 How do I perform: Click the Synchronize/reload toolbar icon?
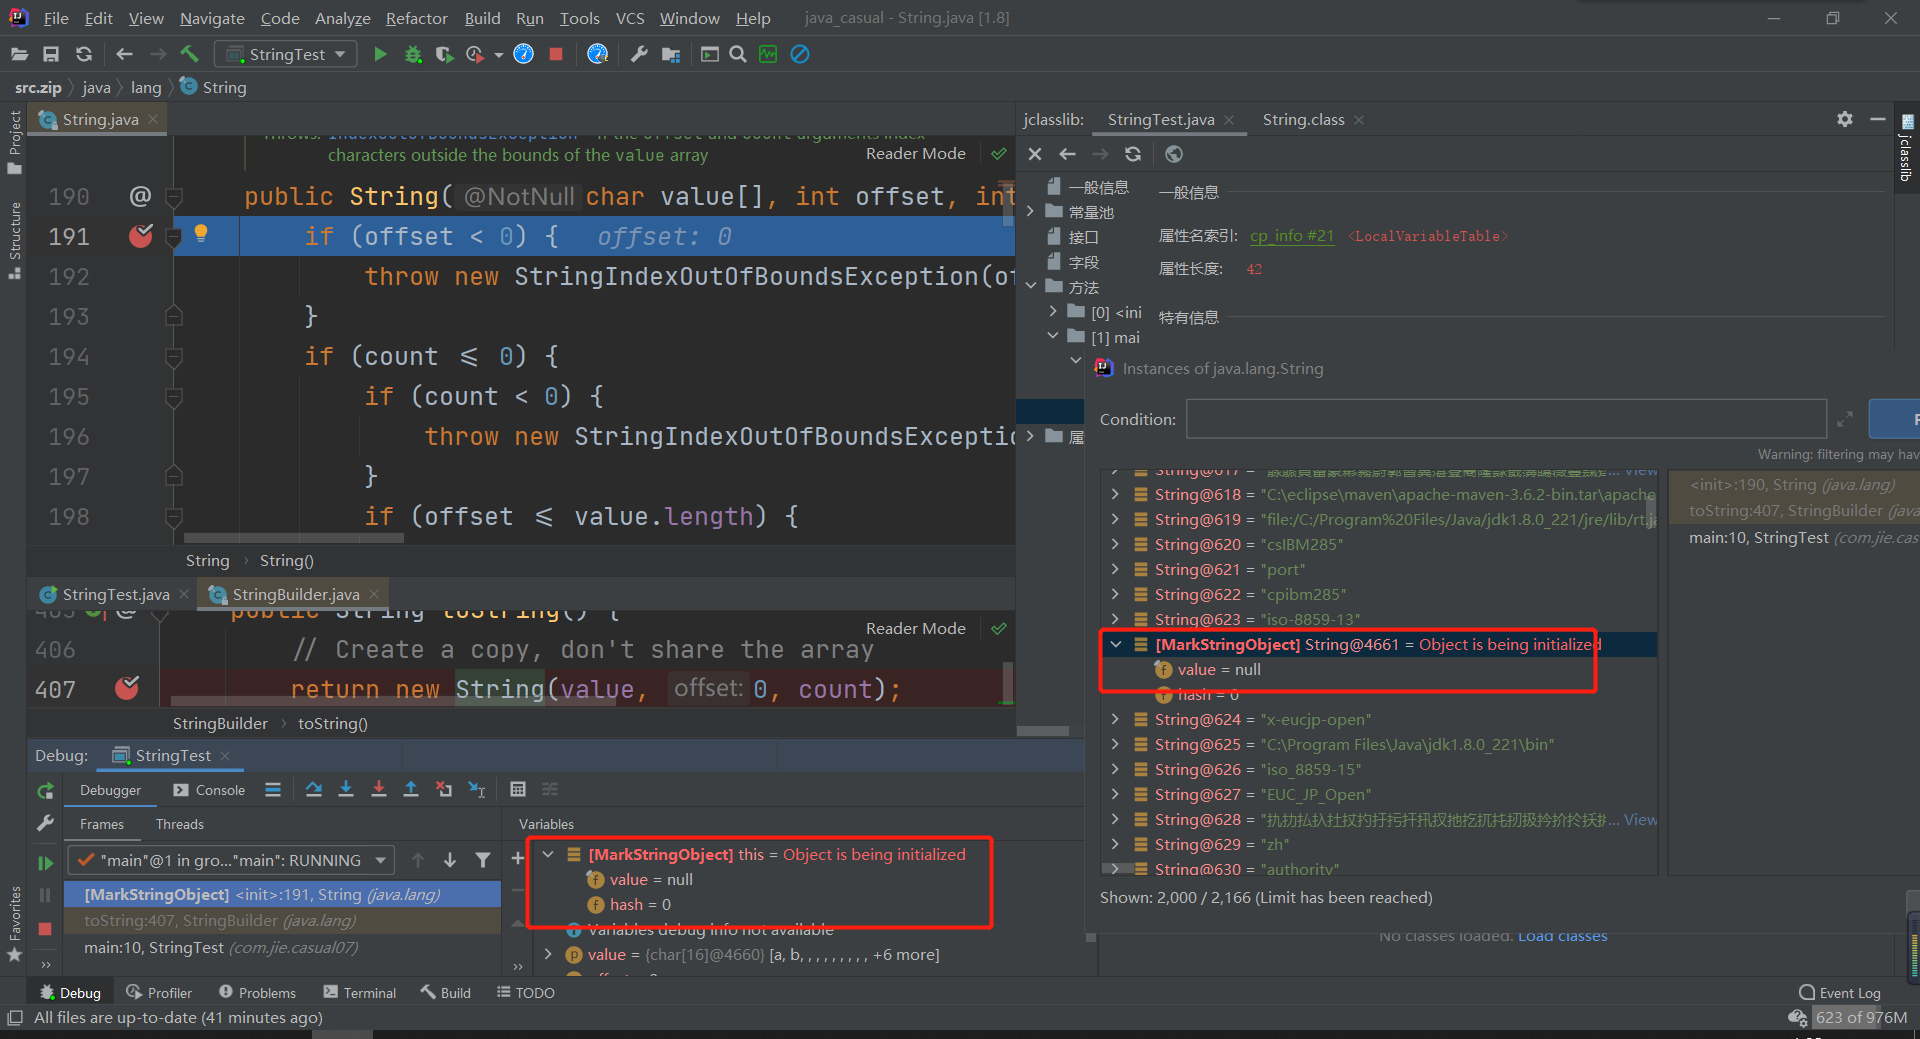click(84, 54)
